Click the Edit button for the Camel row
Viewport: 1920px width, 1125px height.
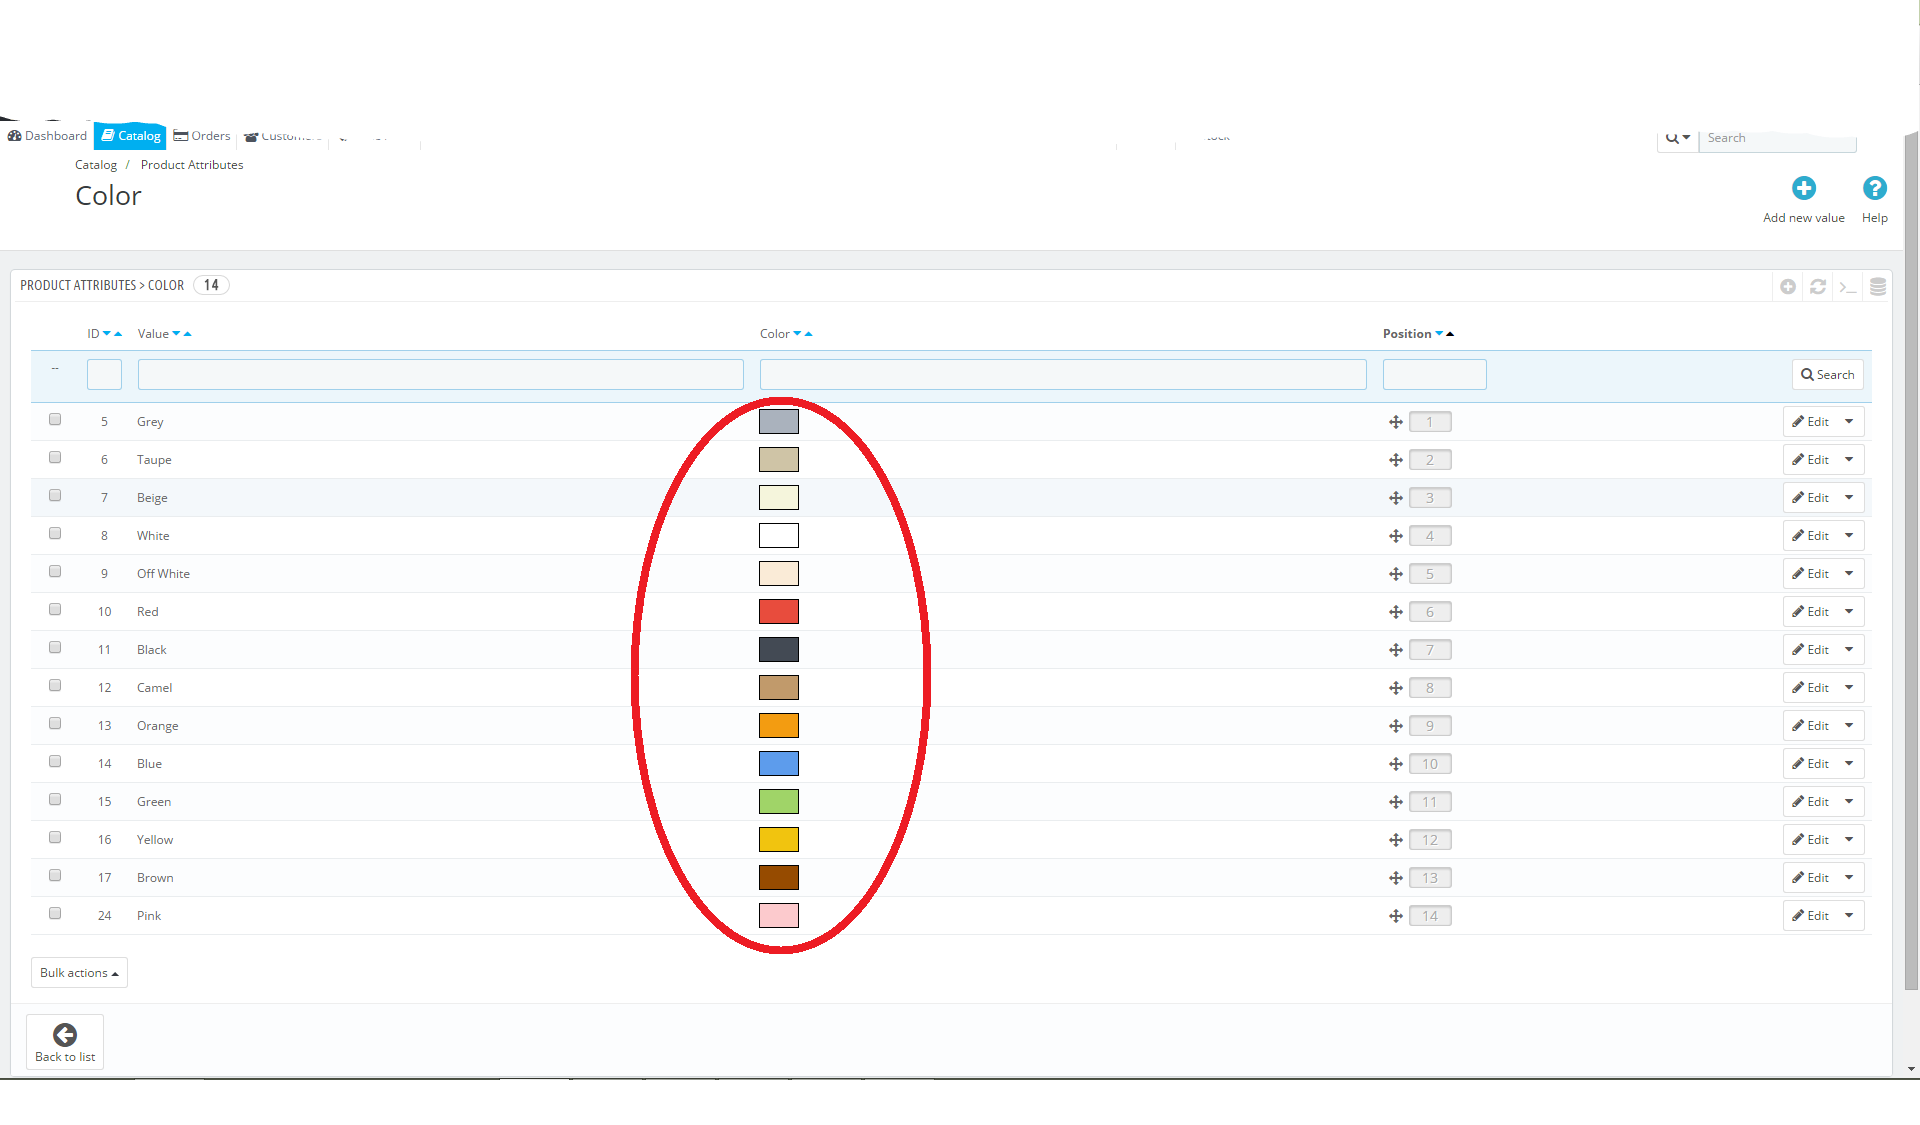(x=1810, y=688)
